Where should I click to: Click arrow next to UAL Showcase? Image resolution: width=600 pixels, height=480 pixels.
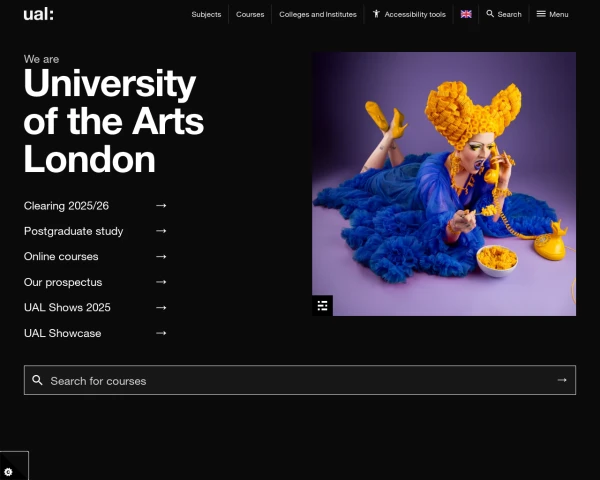[161, 333]
